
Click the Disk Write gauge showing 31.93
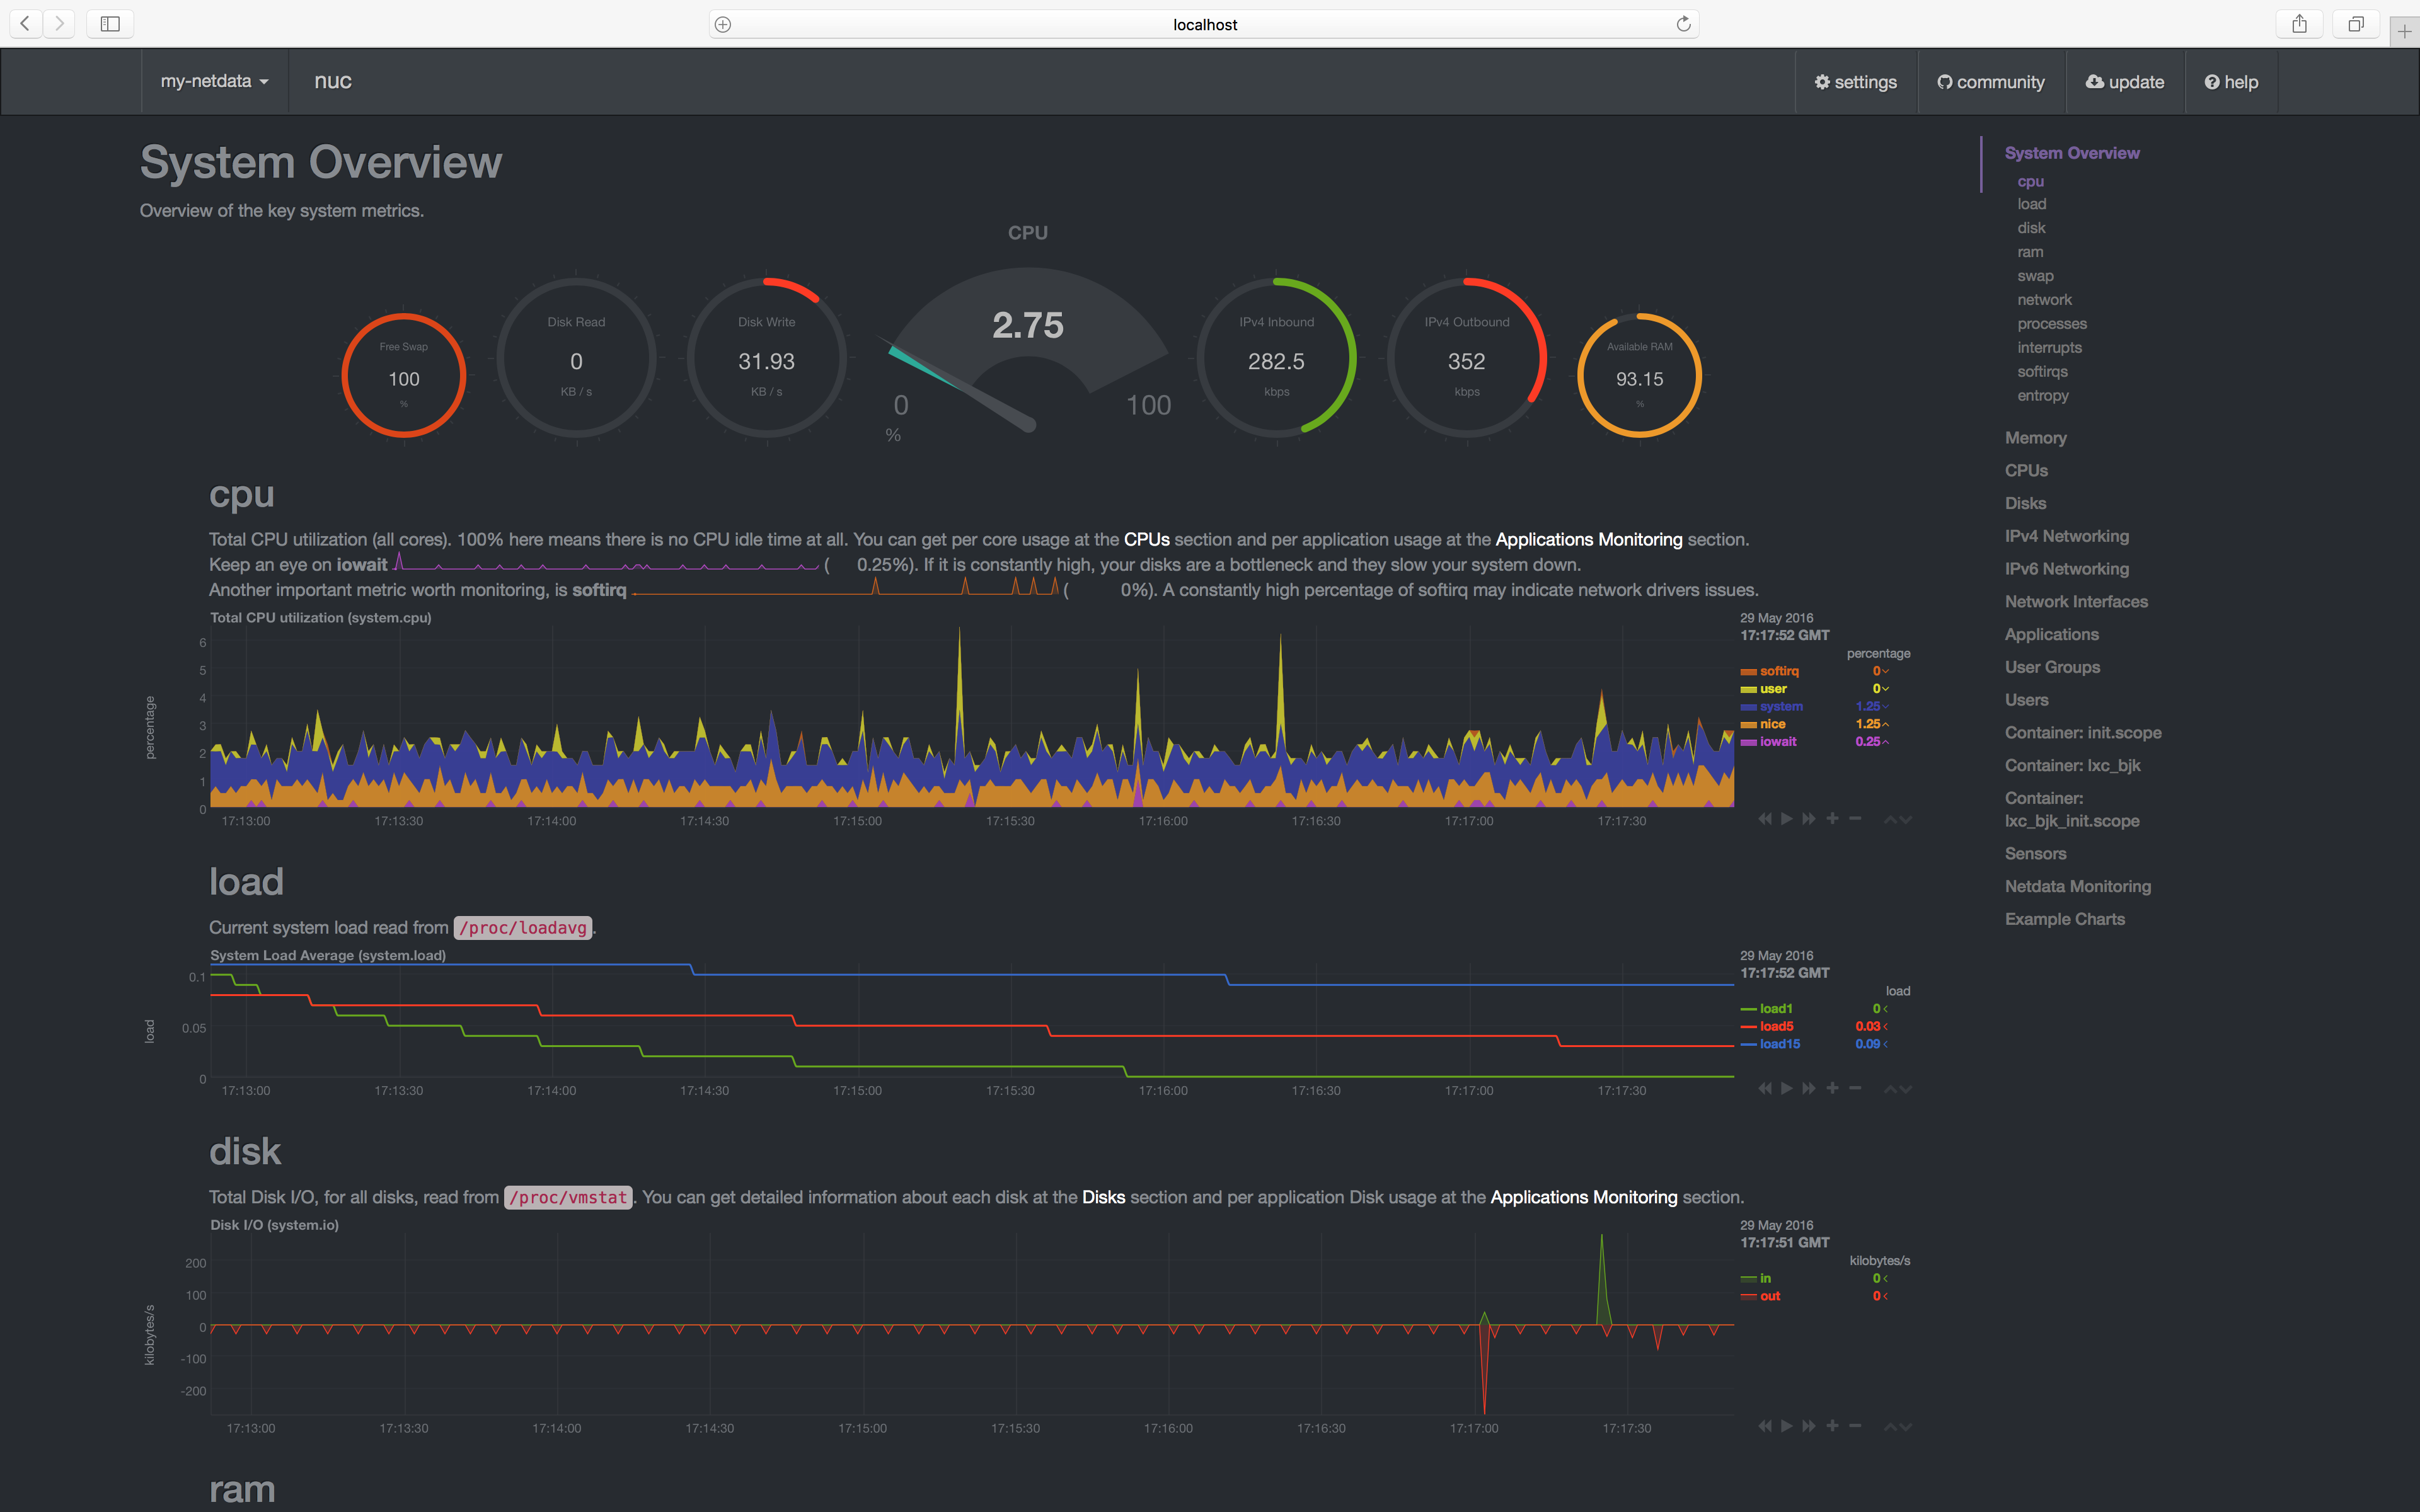(x=766, y=357)
